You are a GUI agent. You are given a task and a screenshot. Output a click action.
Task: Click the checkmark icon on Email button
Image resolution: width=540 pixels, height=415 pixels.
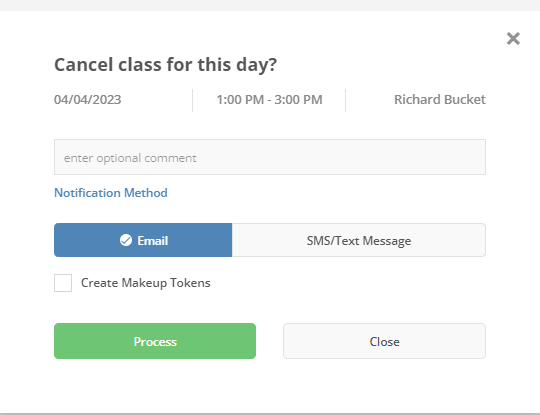tap(126, 240)
